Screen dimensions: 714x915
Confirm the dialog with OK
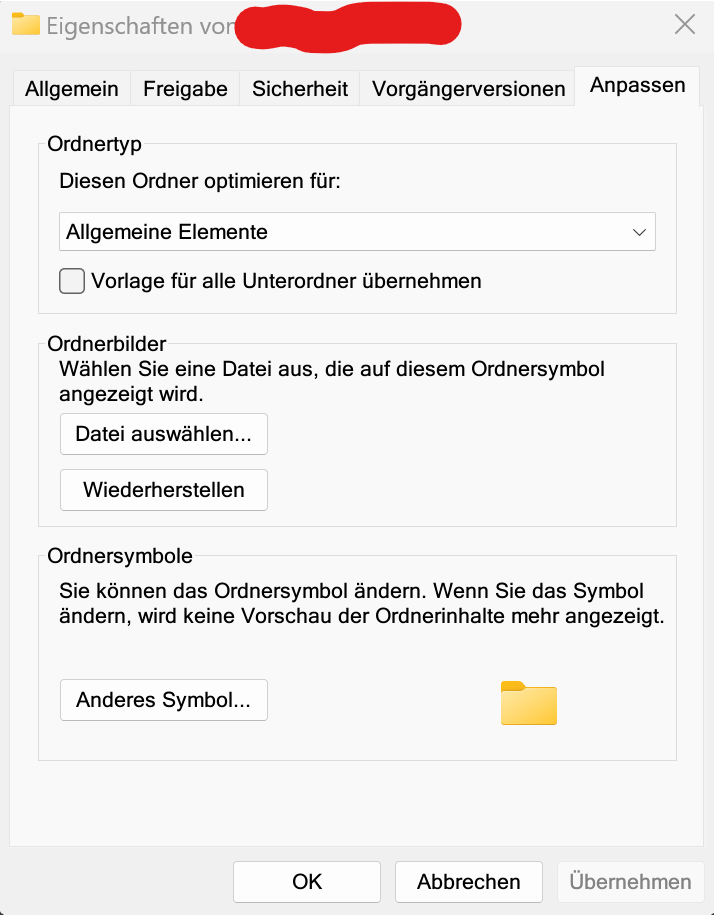(x=307, y=881)
